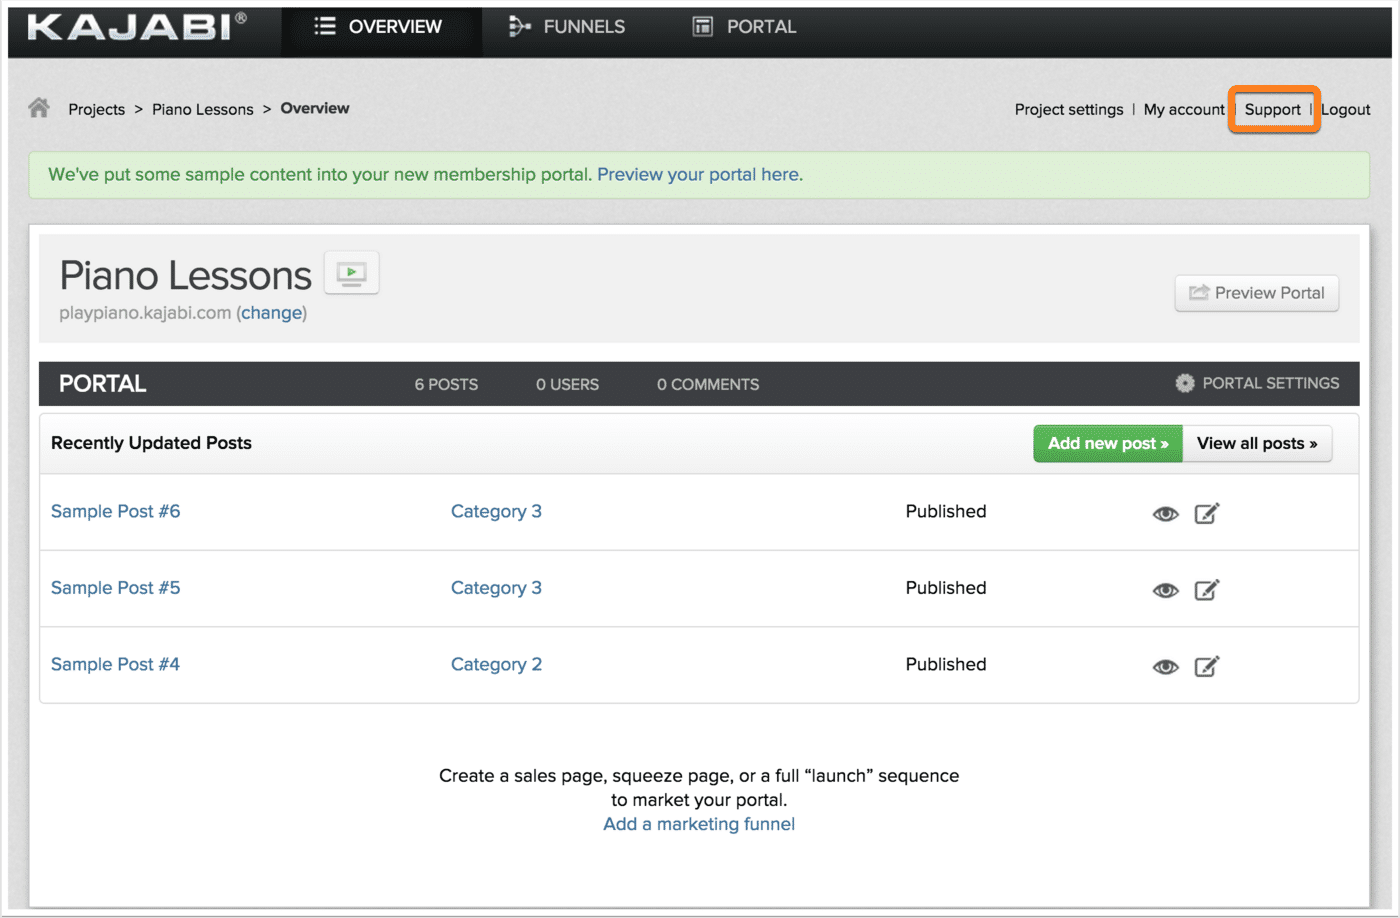Click the Portal Settings gear icon
The height and width of the screenshot is (918, 1400).
[1185, 383]
